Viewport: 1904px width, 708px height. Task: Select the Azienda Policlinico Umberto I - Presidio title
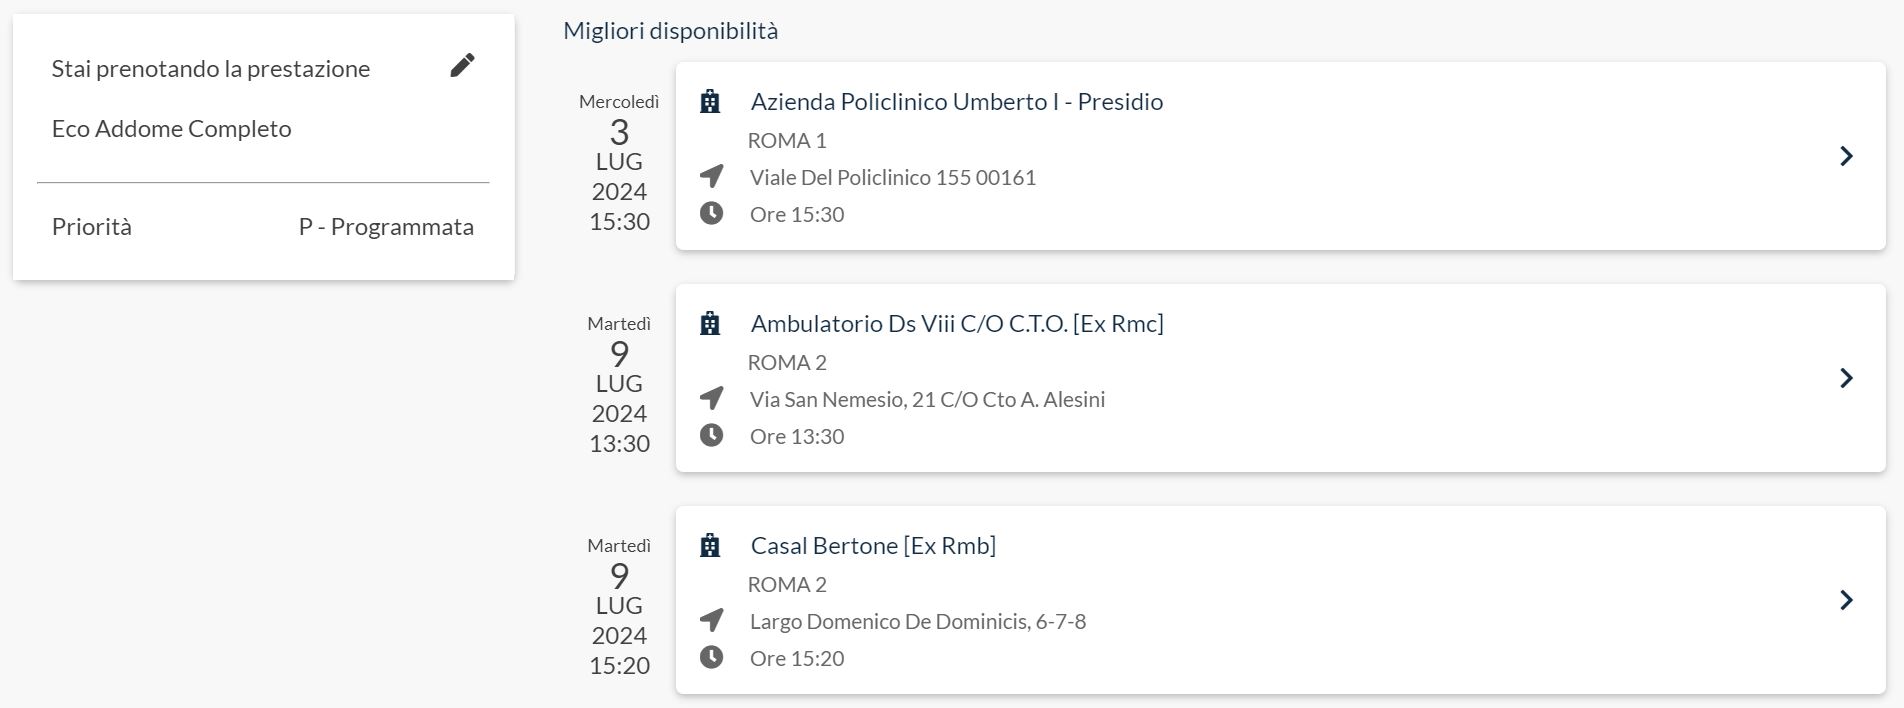pos(956,102)
